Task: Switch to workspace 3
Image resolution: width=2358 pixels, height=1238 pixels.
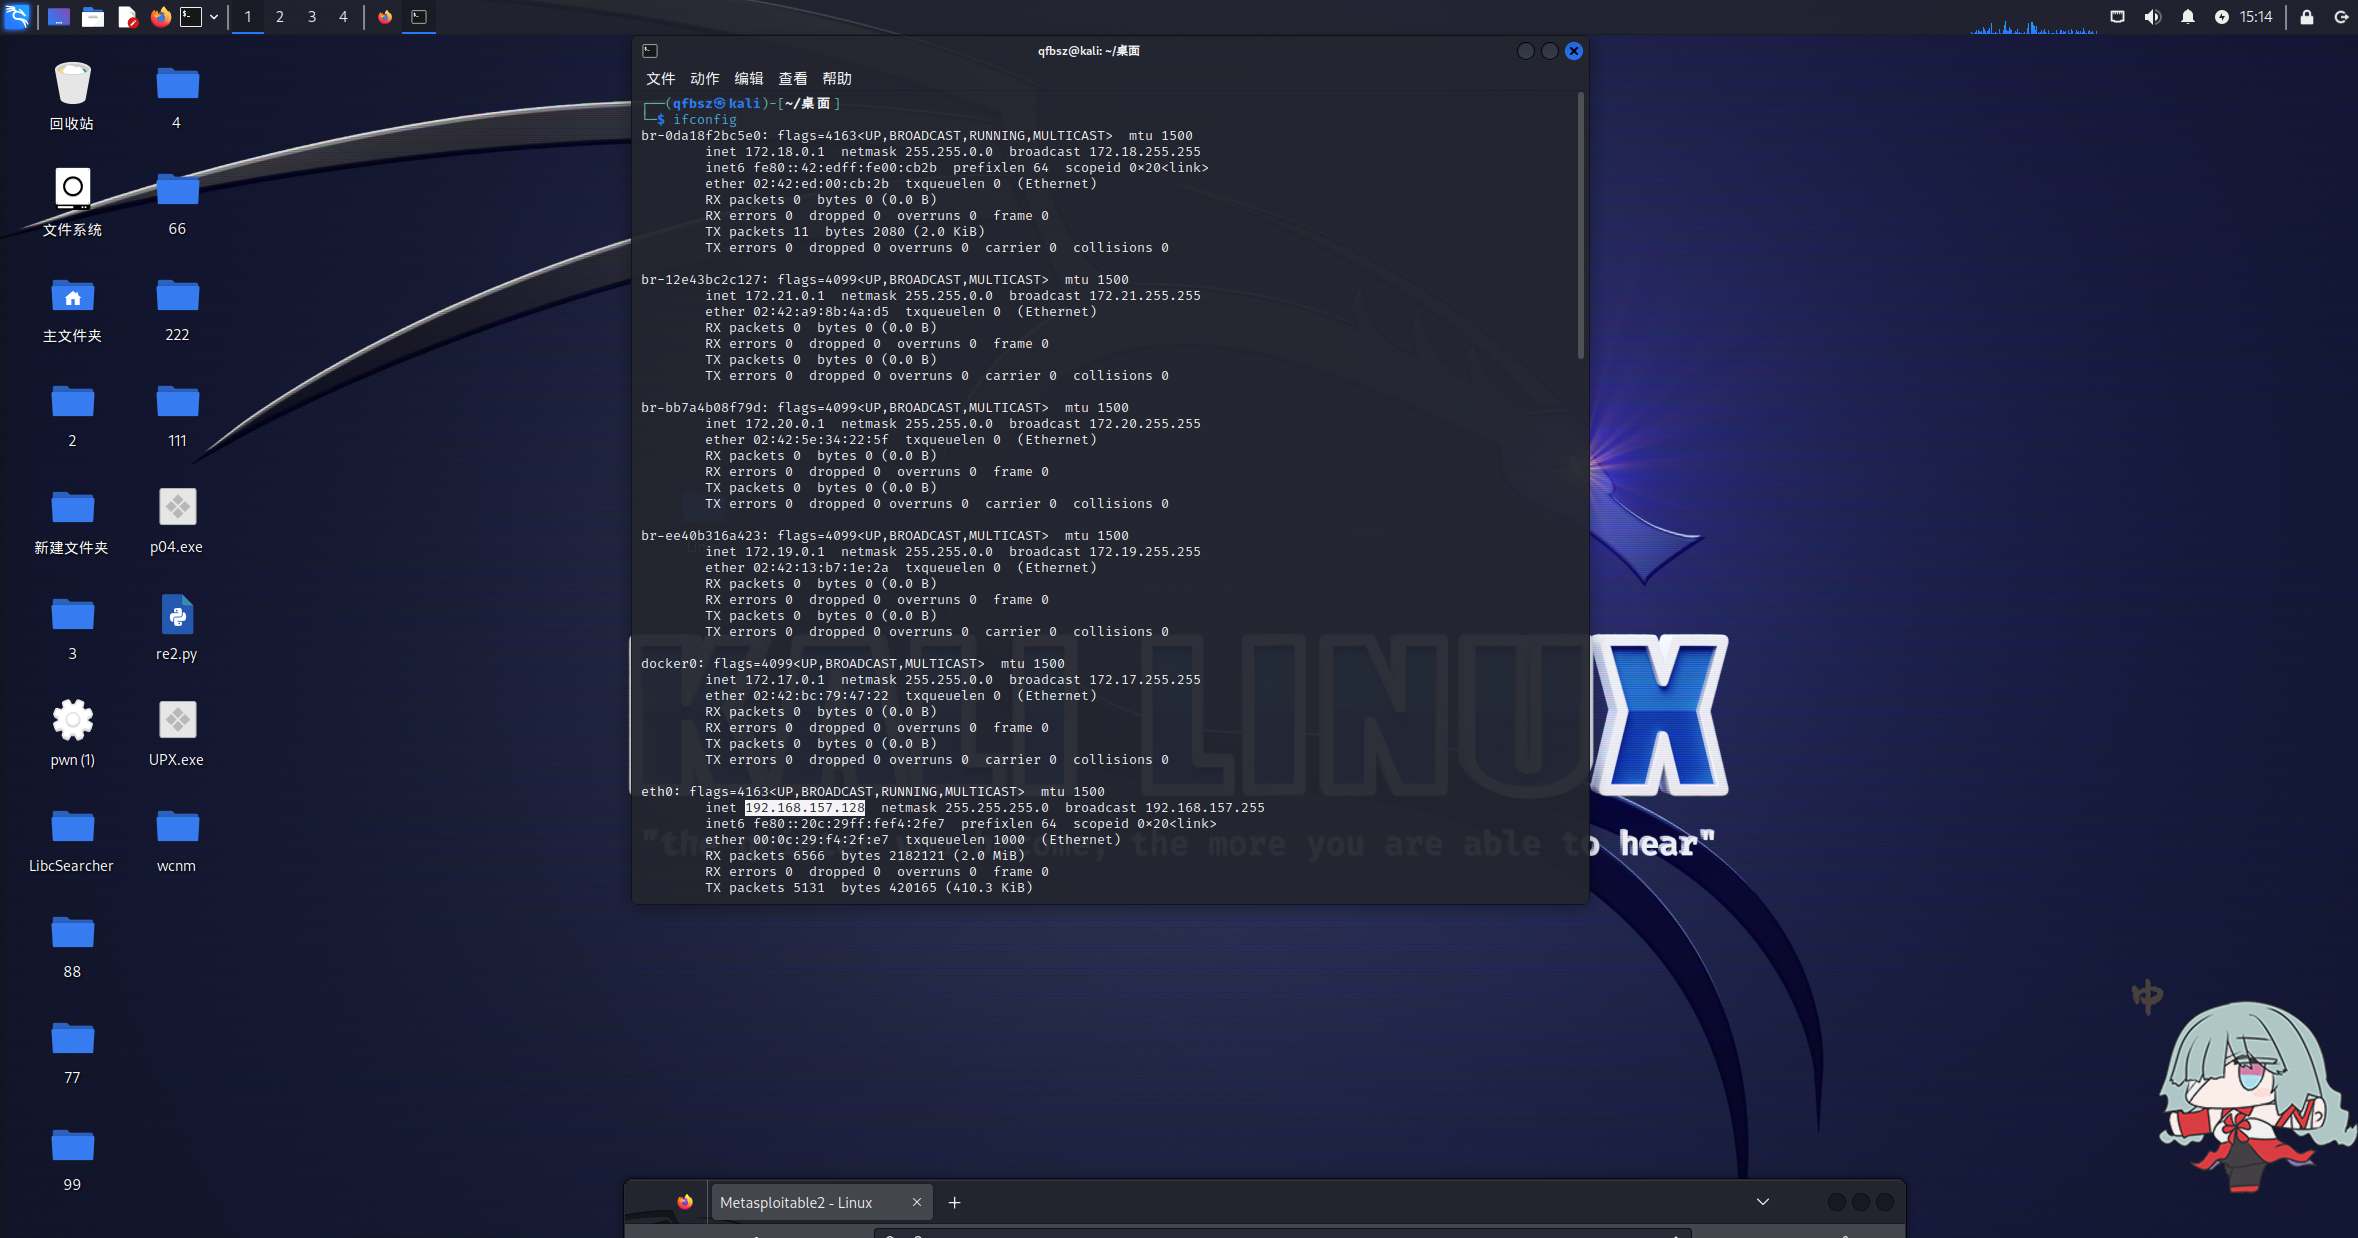Action: pos(312,17)
